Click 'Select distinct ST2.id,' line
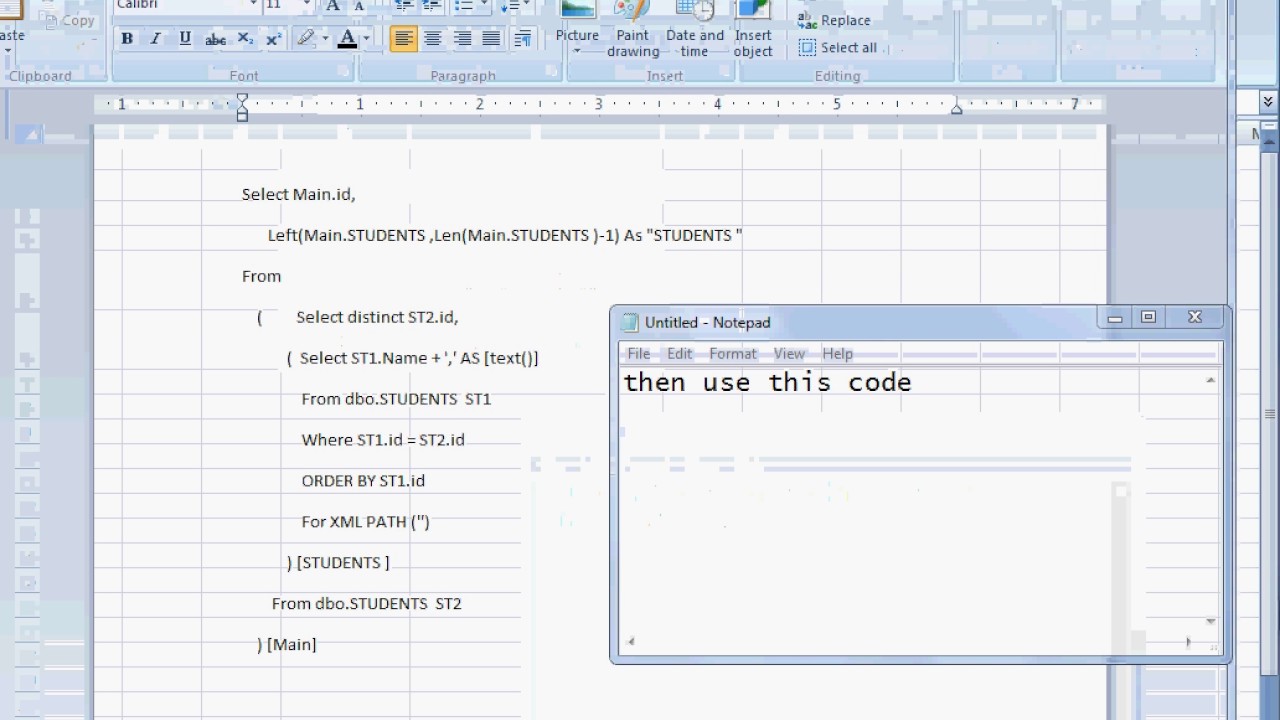Viewport: 1280px width, 720px height. pyautogui.click(x=377, y=317)
